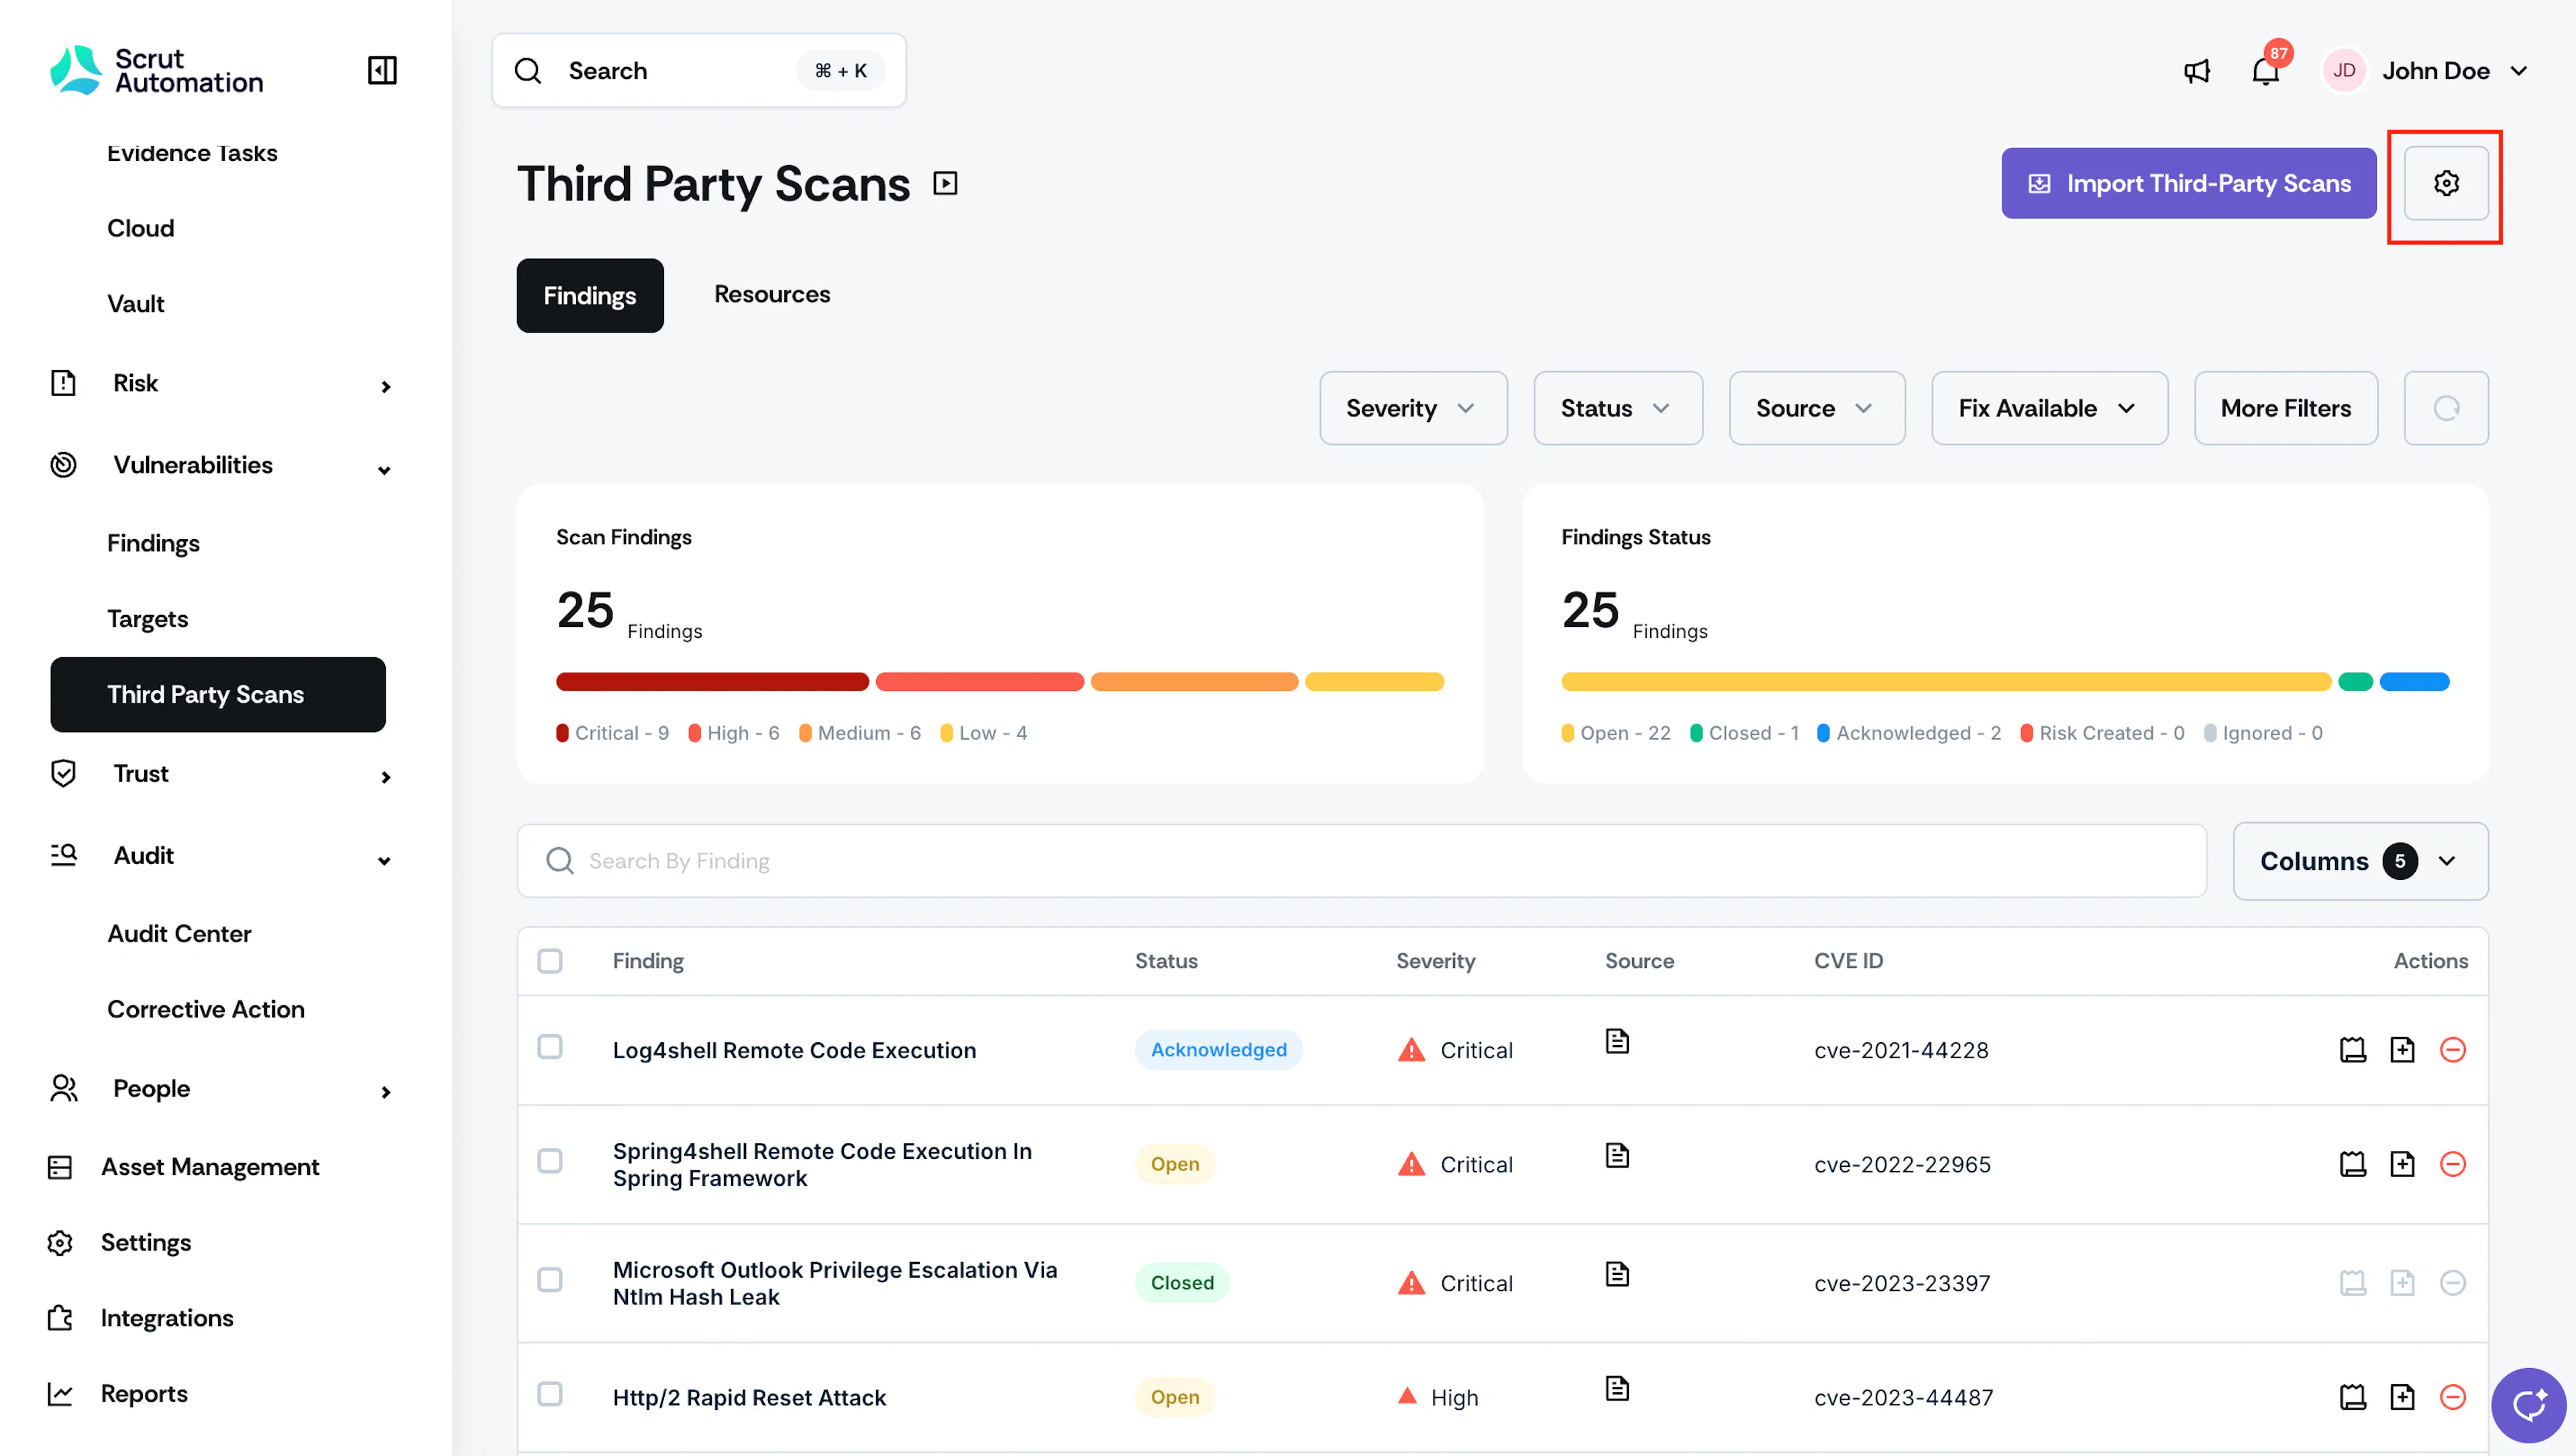The image size is (2576, 1456).
Task: Open Audit Center in the sidebar
Action: click(x=179, y=933)
